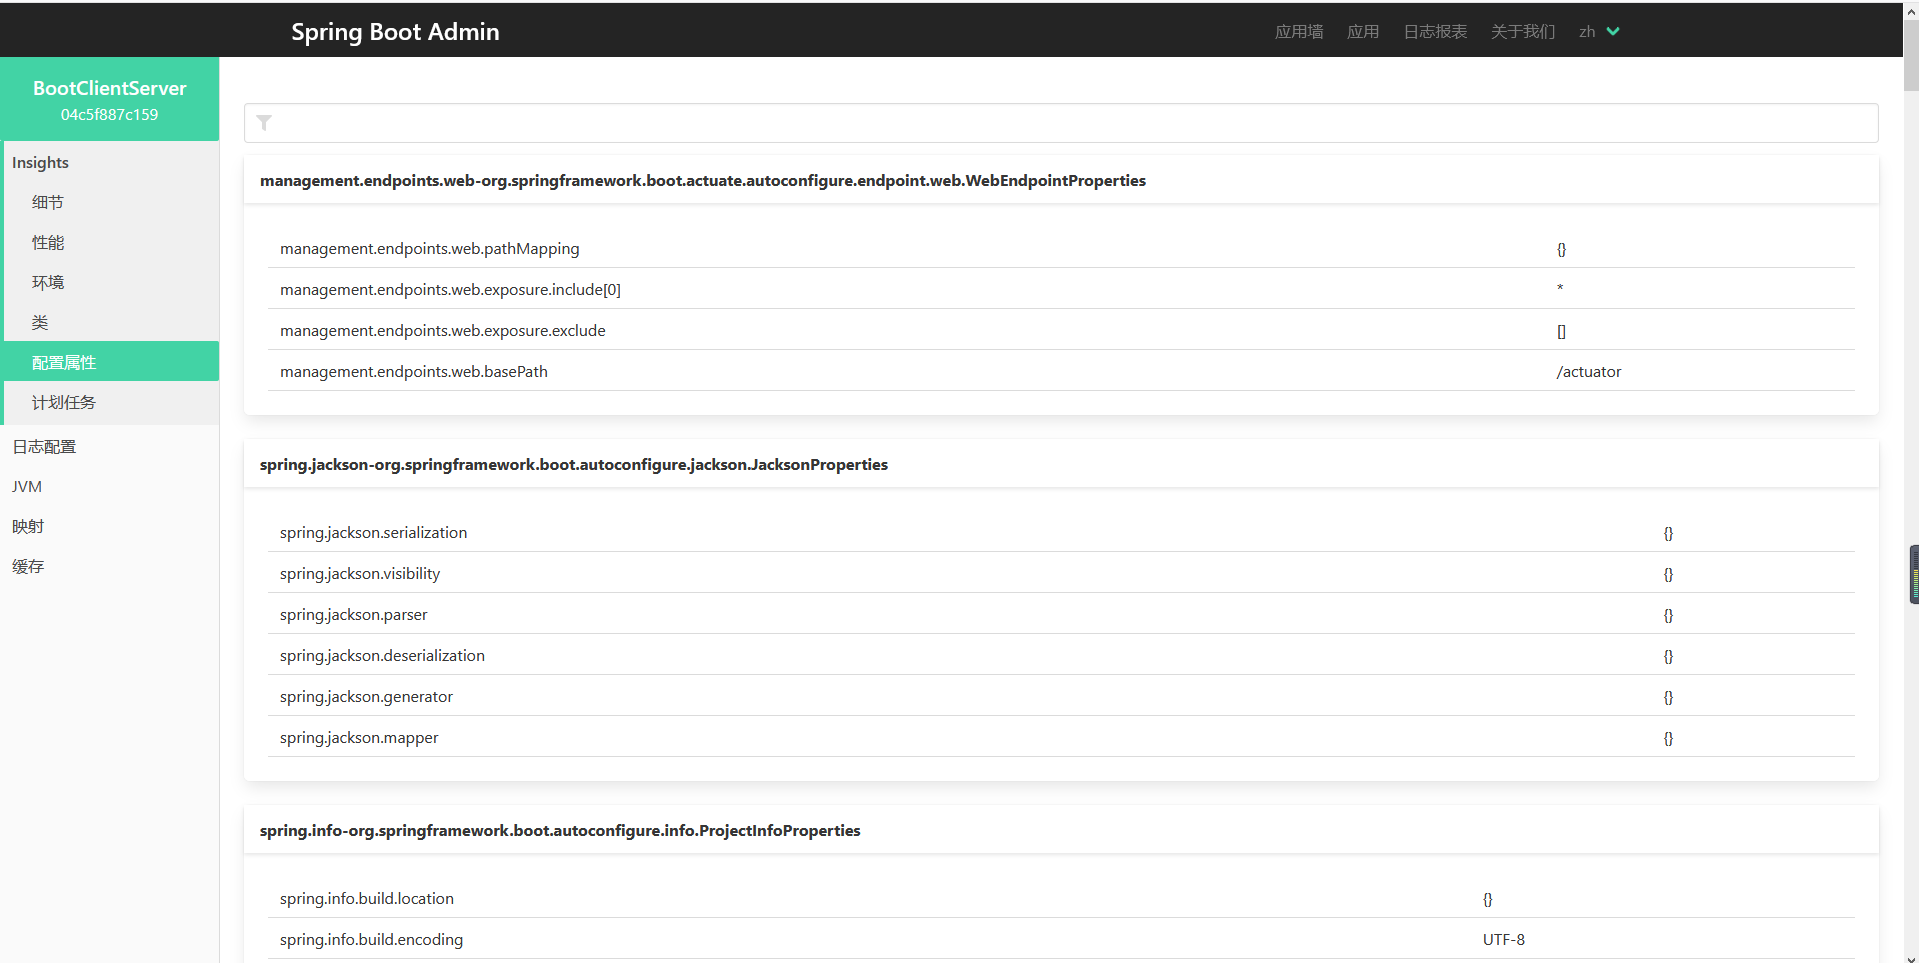Open 关于我们 page link
Screen dimensions: 1919x963
(x=1522, y=32)
